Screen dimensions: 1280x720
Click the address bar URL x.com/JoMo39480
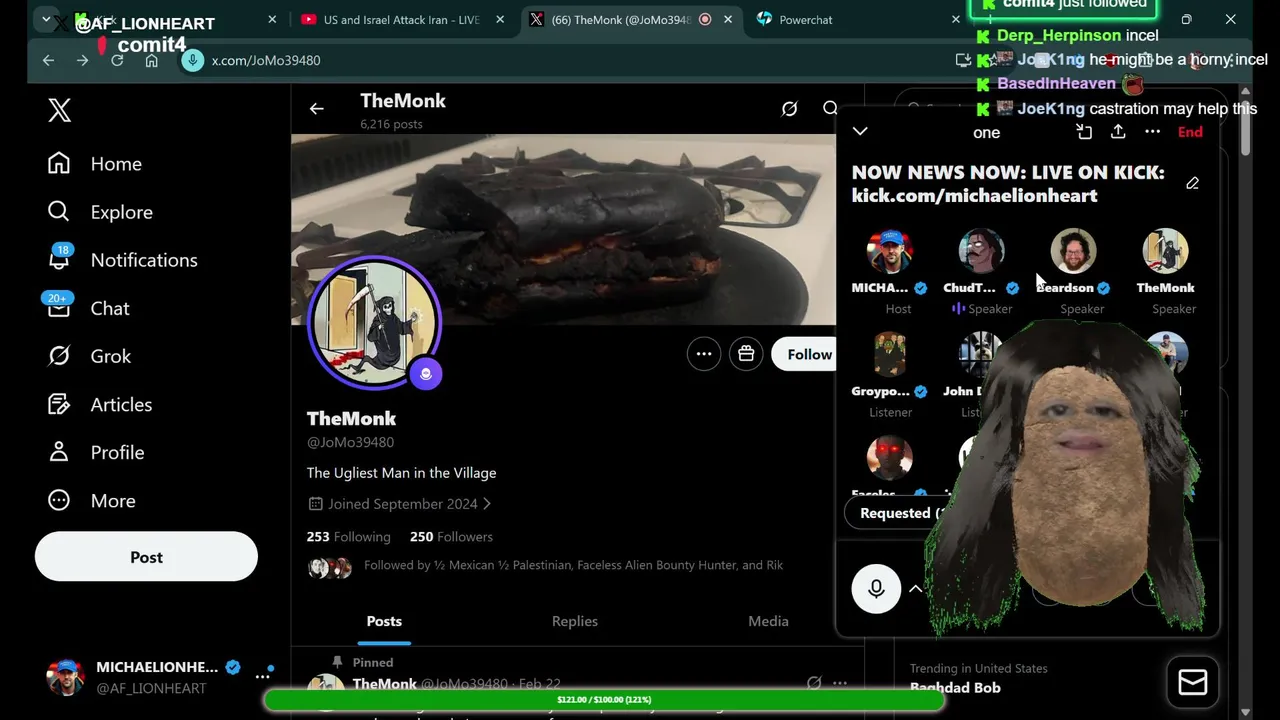266,61
